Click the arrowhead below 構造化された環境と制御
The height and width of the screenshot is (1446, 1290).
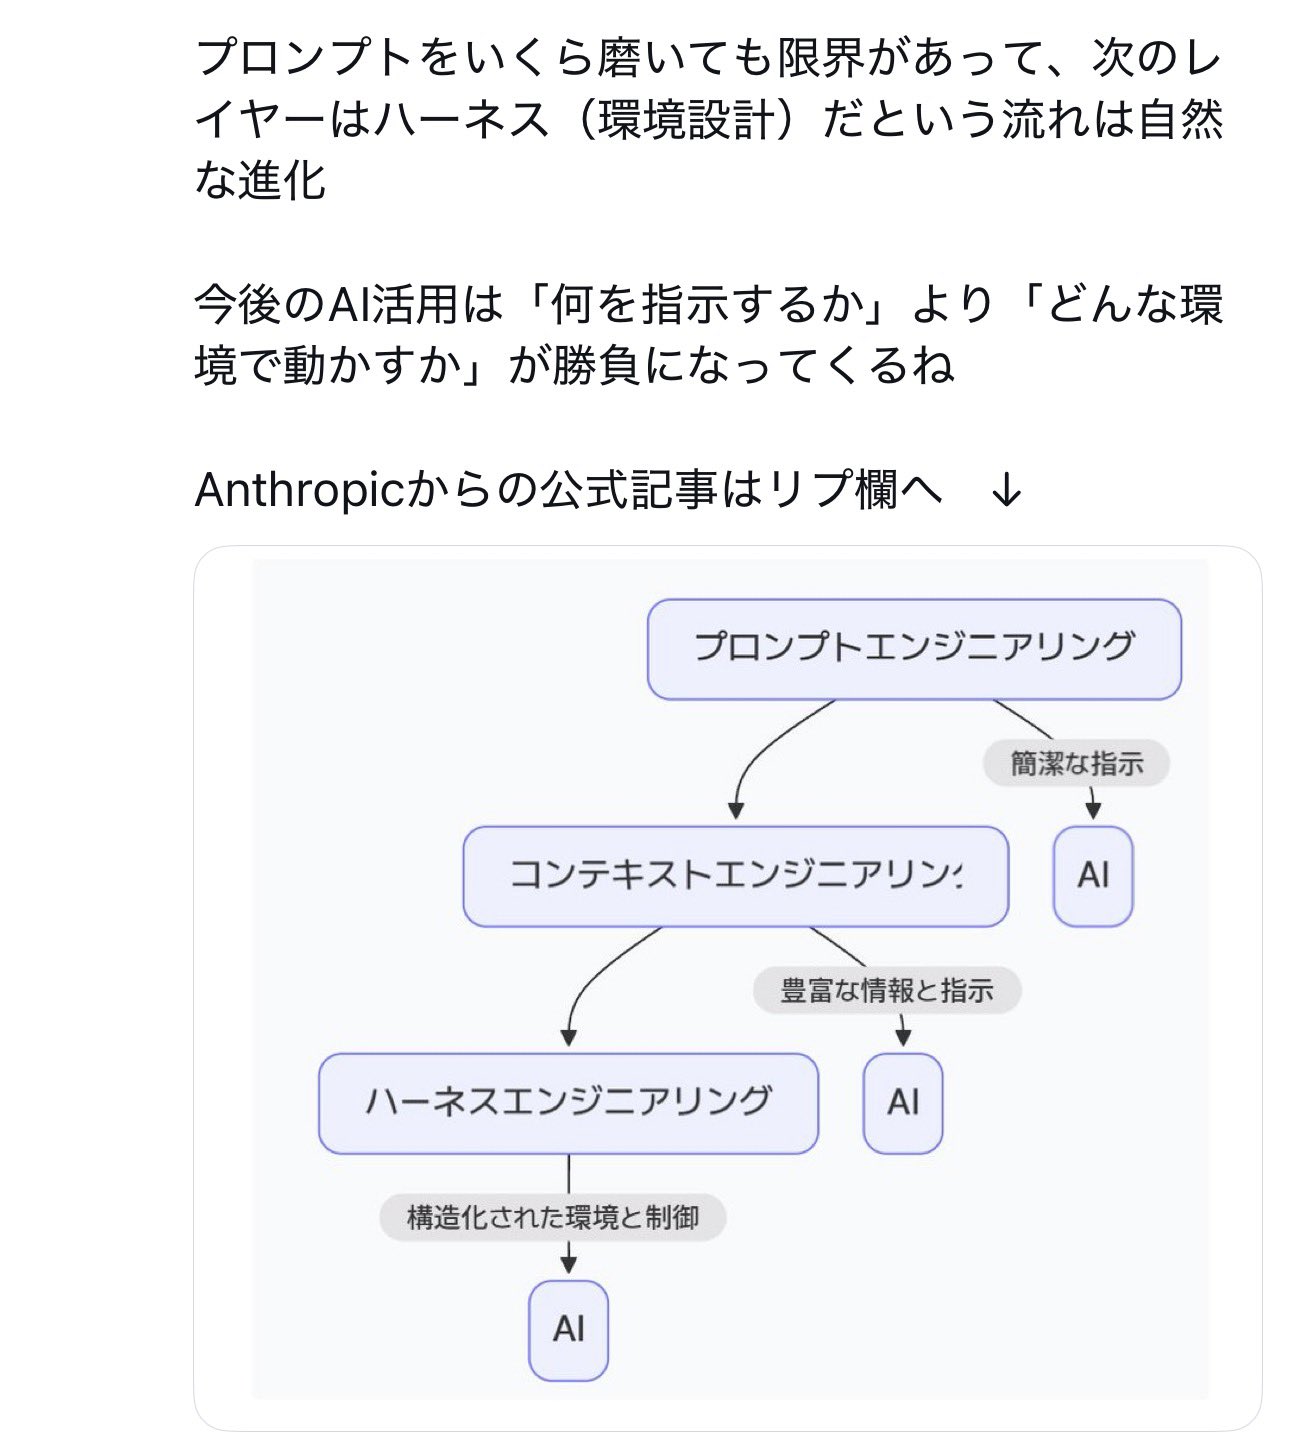tap(568, 1263)
